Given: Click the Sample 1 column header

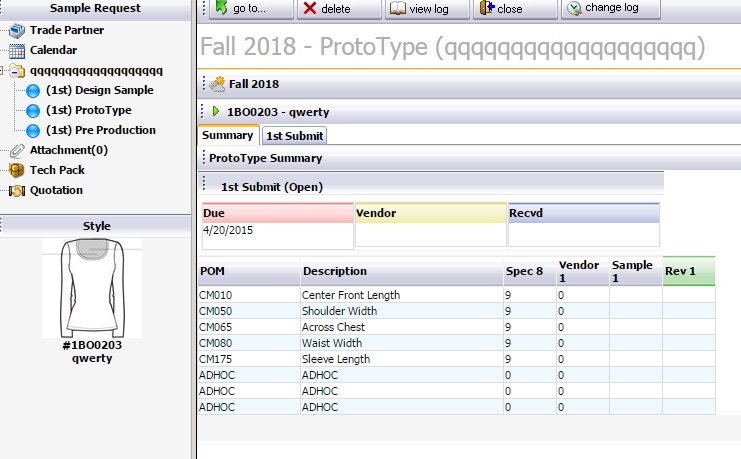Looking at the screenshot, I should (x=636, y=271).
